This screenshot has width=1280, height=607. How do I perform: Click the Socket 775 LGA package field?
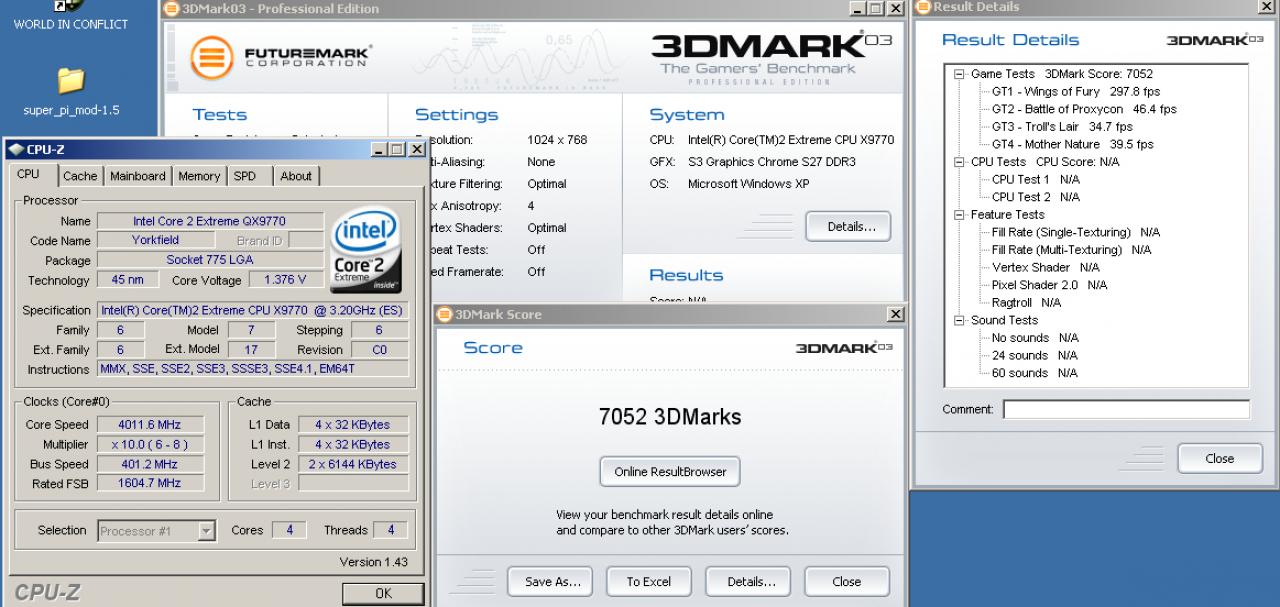pyautogui.click(x=210, y=260)
